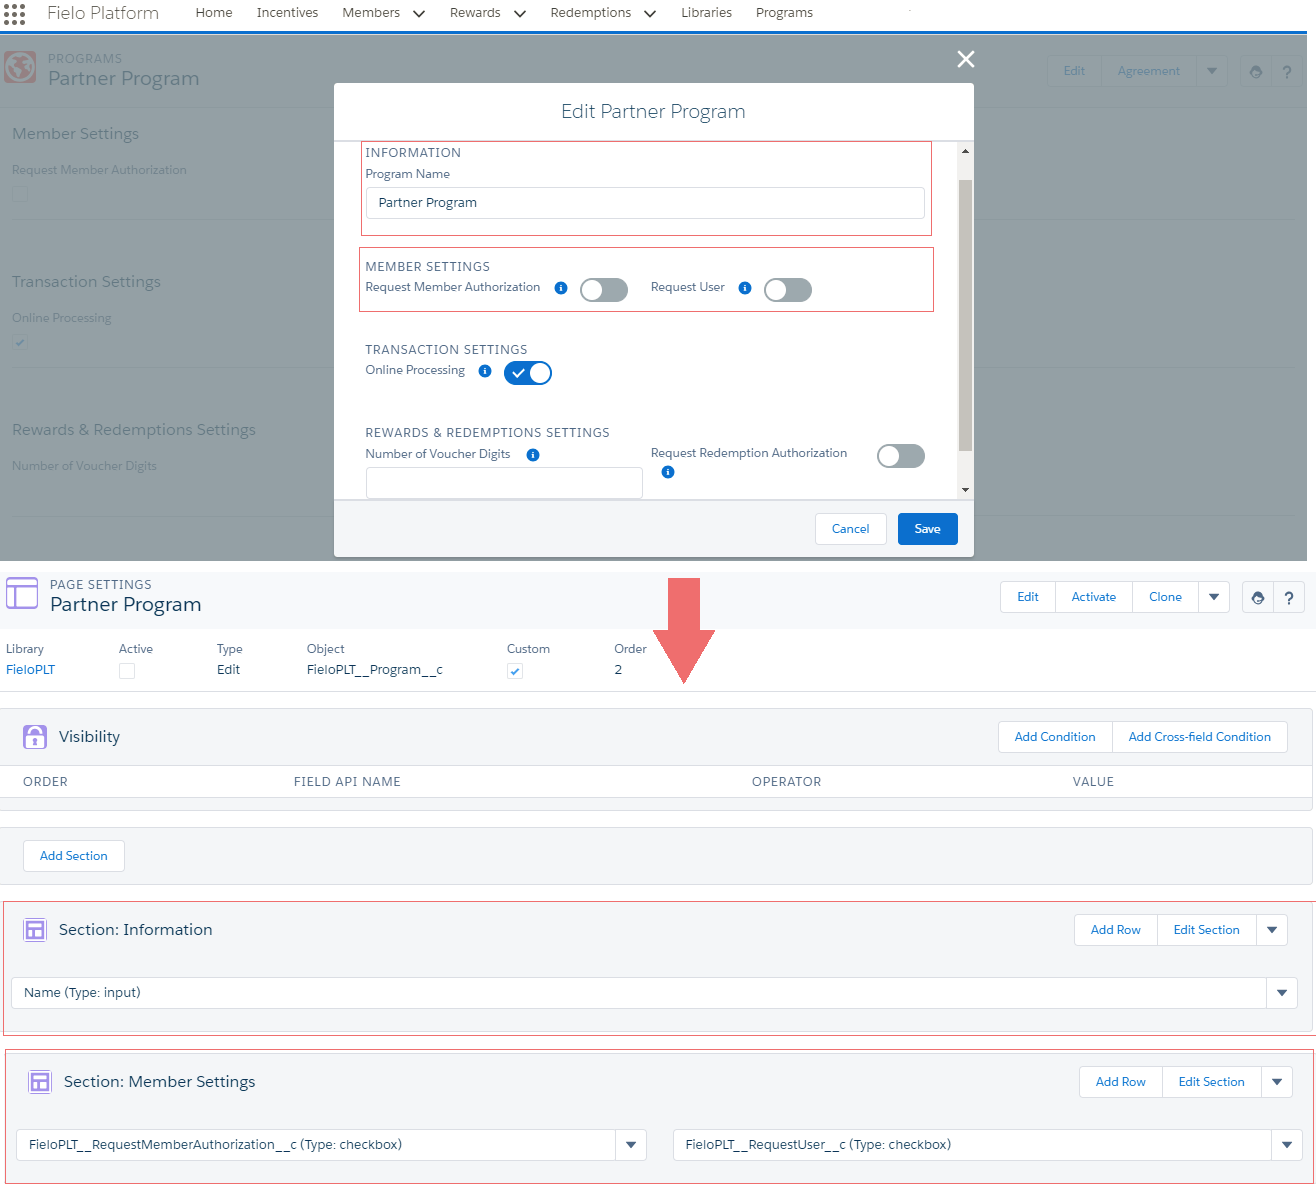Open Section: Information actions dropdown
Screen dimensions: 1316x1188
pos(1272,930)
